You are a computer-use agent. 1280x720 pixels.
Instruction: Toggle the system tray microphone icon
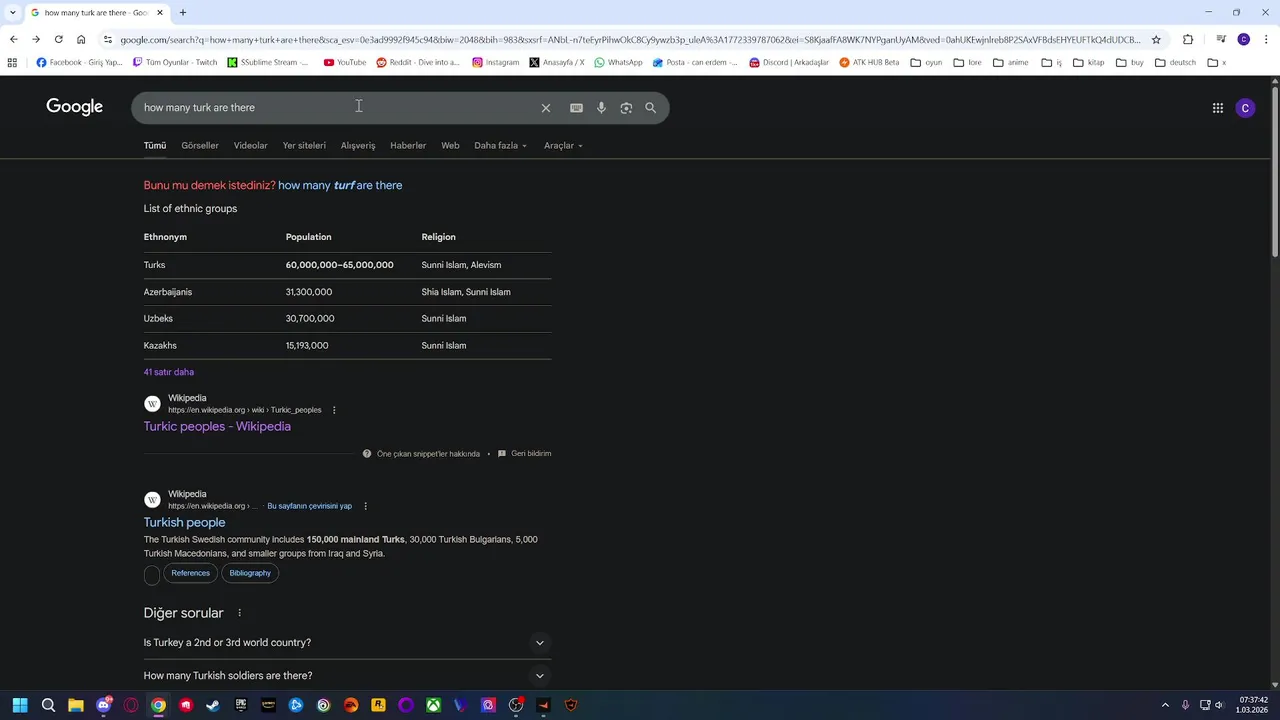click(1186, 705)
